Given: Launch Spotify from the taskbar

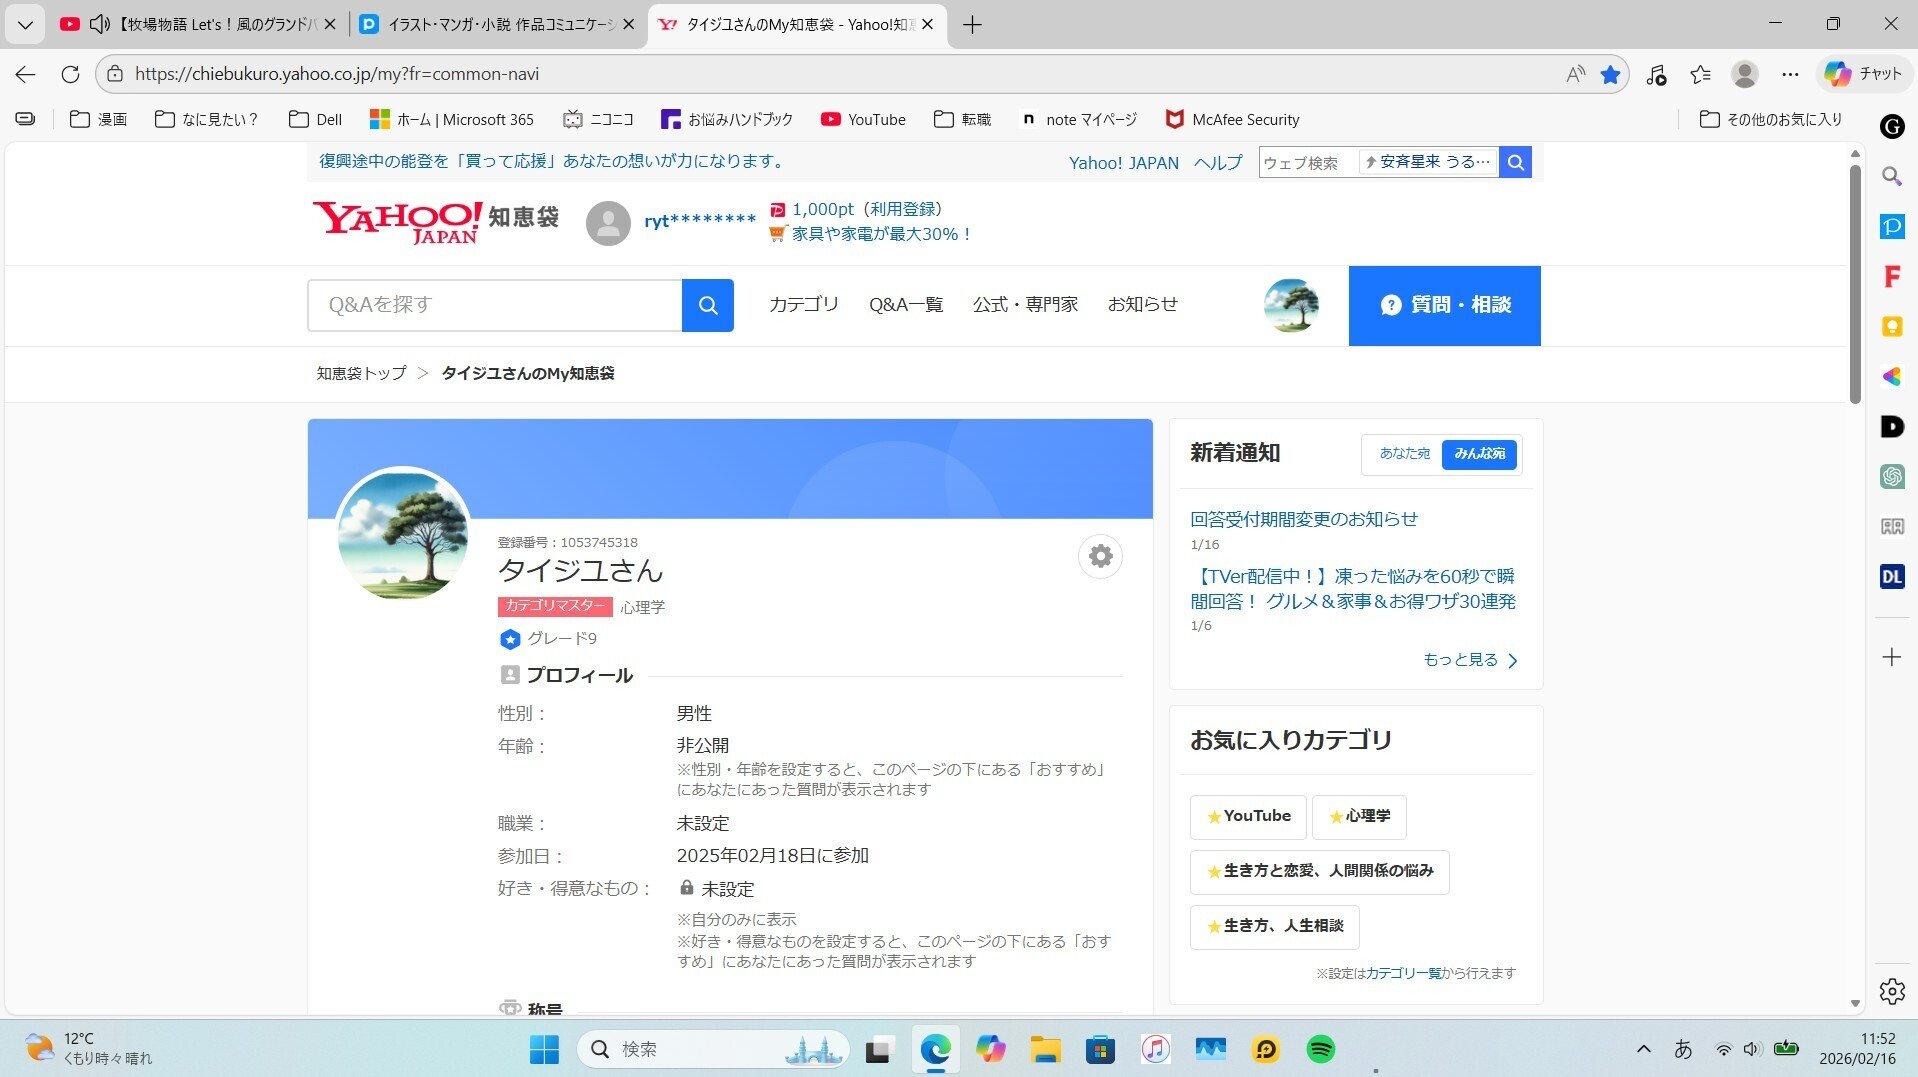Looking at the screenshot, I should click(x=1320, y=1049).
